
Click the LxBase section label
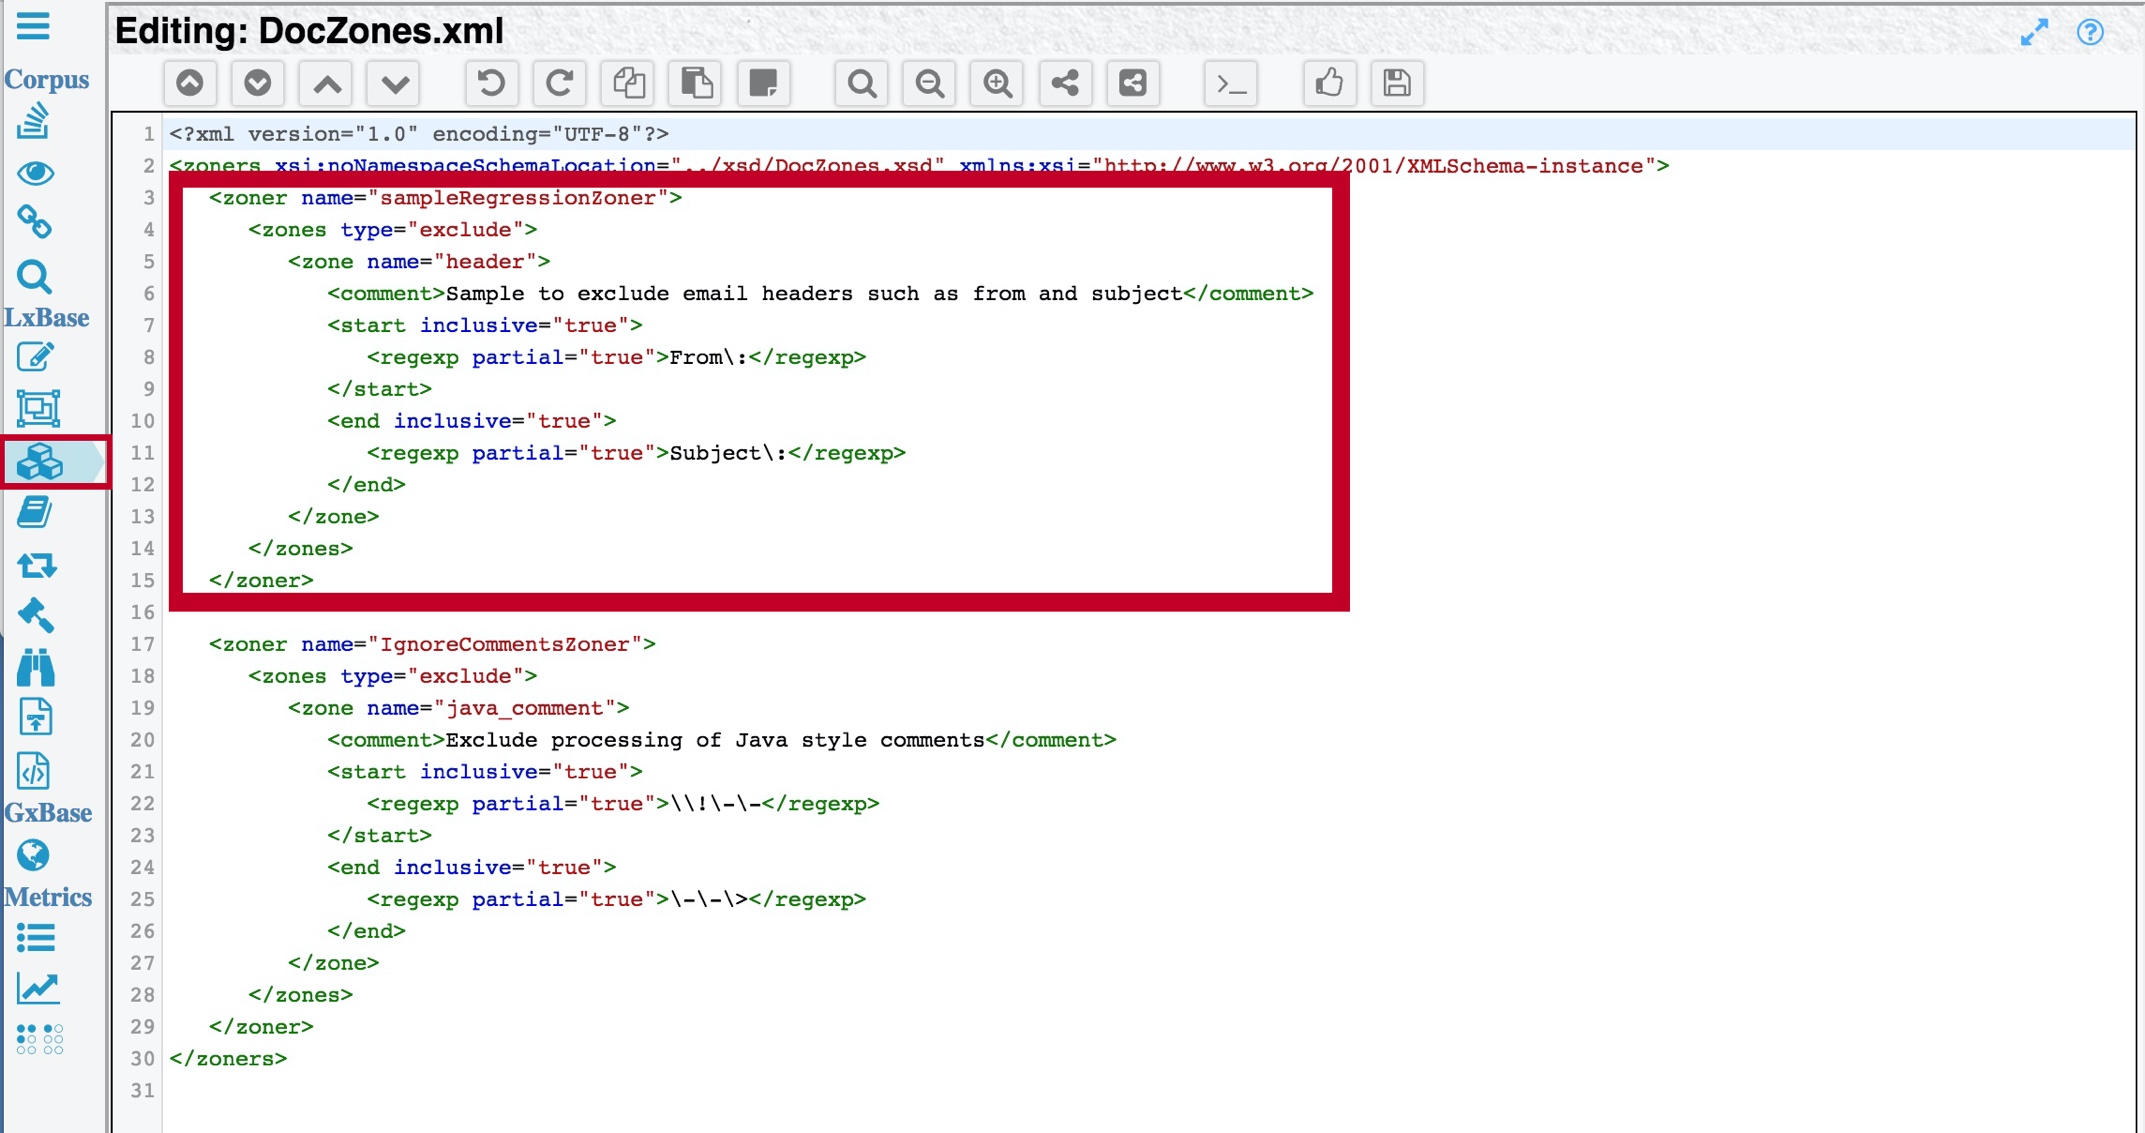(47, 317)
